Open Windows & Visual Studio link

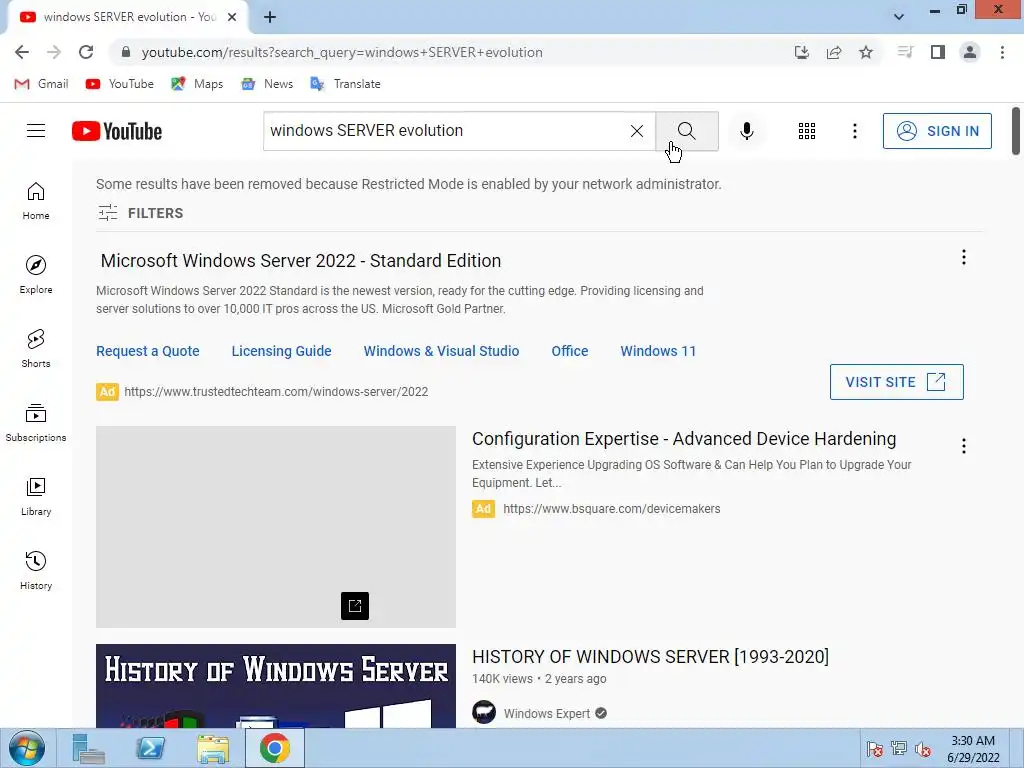441,351
